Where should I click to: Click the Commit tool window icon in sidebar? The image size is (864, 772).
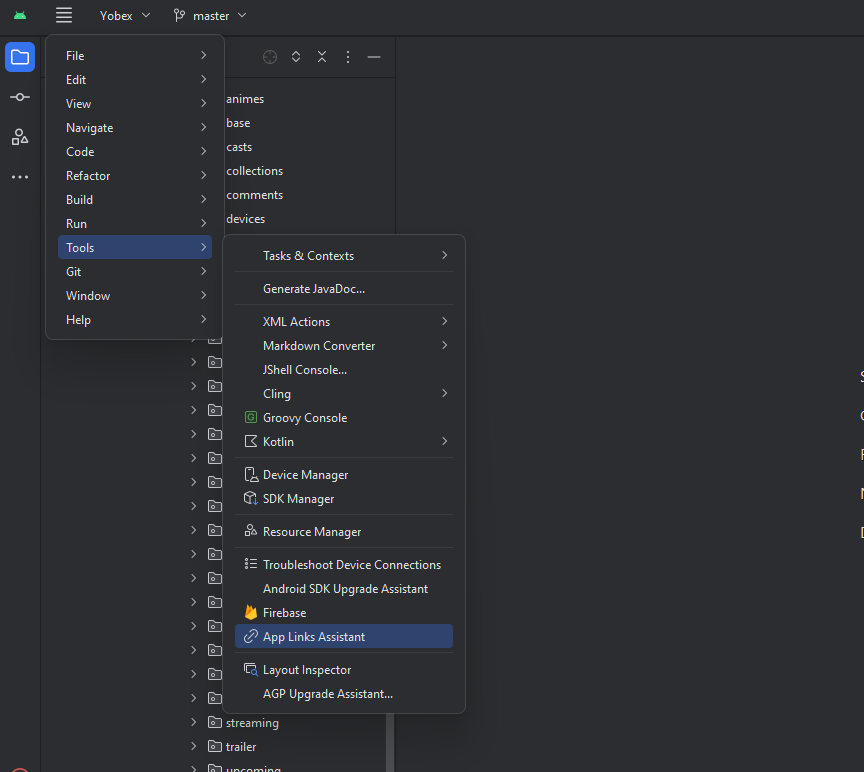click(x=20, y=97)
